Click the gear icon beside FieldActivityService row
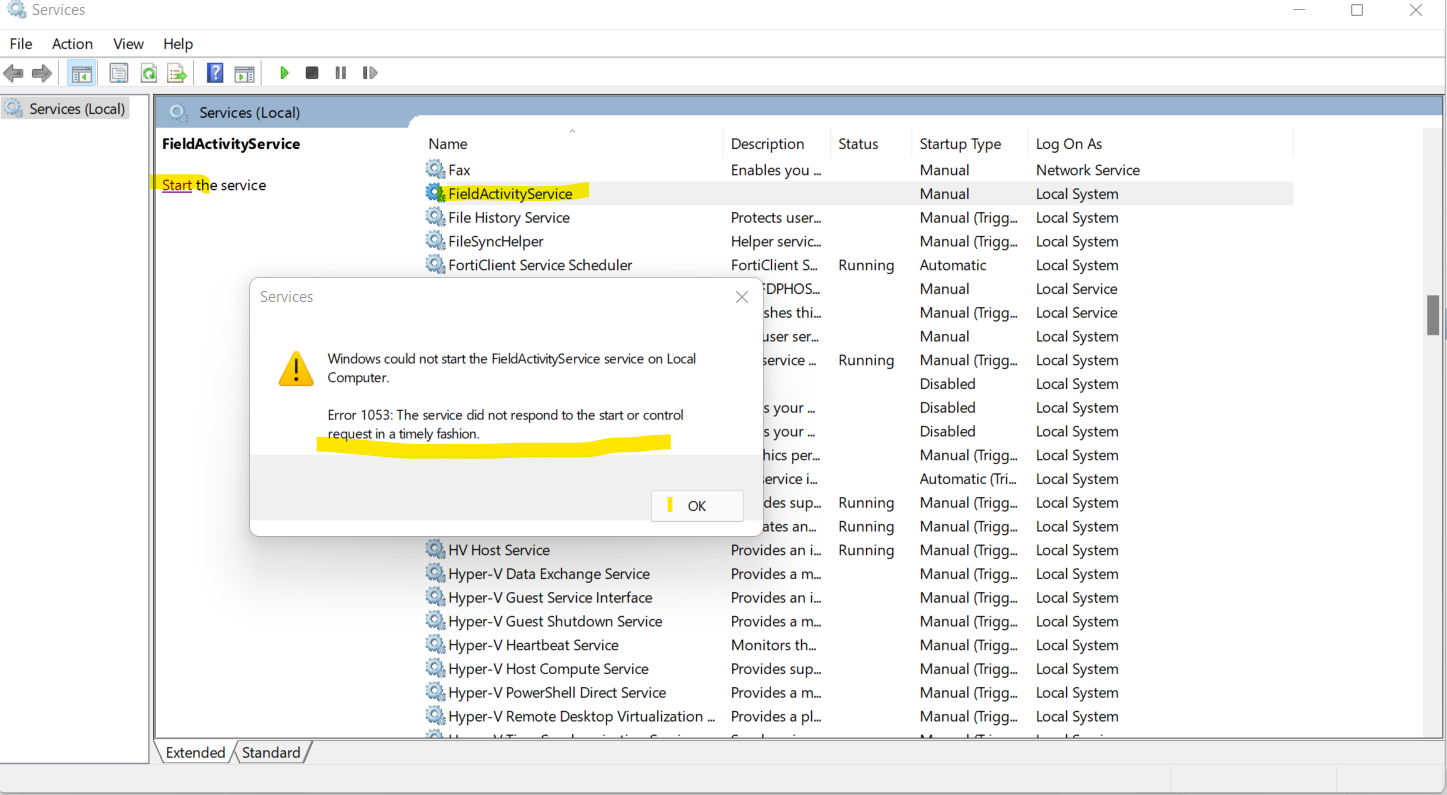 (435, 193)
